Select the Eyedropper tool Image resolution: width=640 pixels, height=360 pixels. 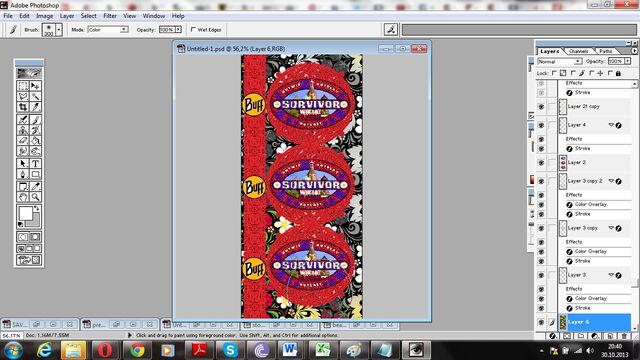point(36,187)
